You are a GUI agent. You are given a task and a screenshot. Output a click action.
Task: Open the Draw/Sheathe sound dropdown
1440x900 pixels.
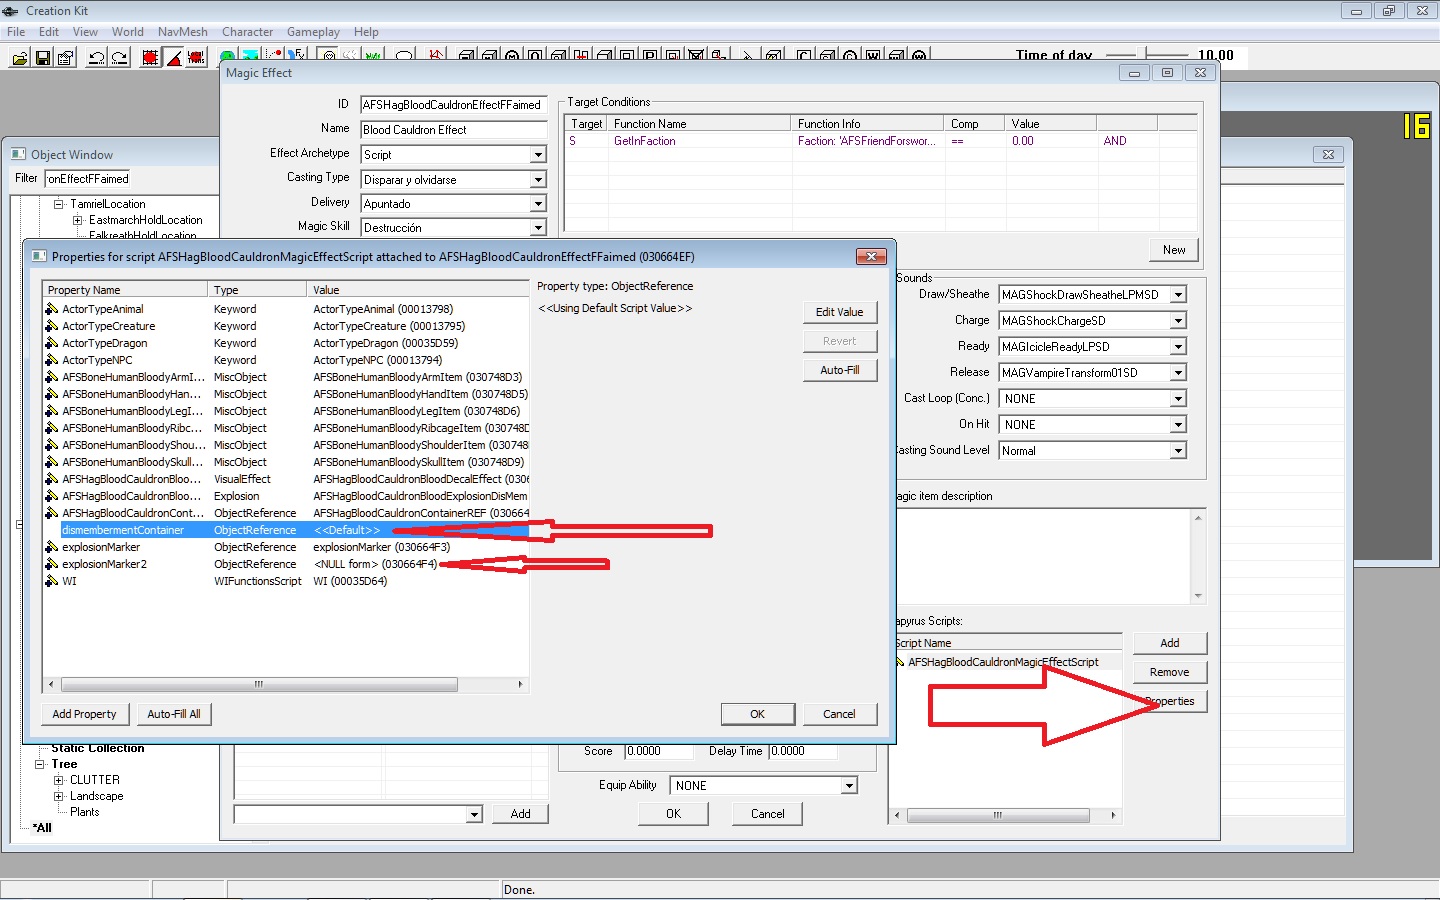pos(1178,295)
